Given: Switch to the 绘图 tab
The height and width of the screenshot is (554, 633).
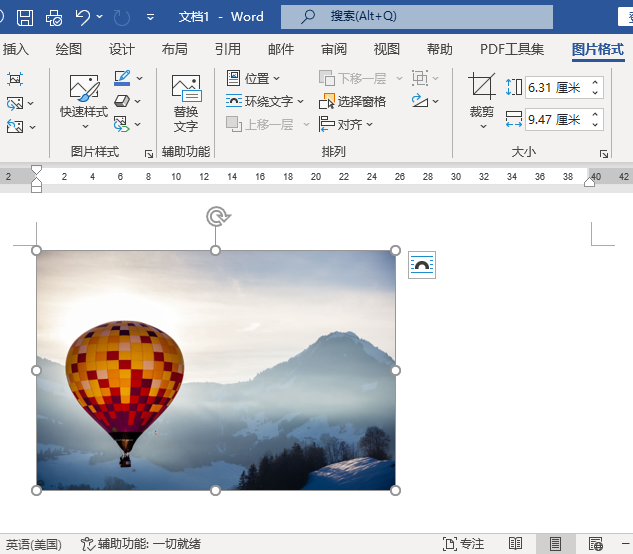Looking at the screenshot, I should pyautogui.click(x=69, y=49).
